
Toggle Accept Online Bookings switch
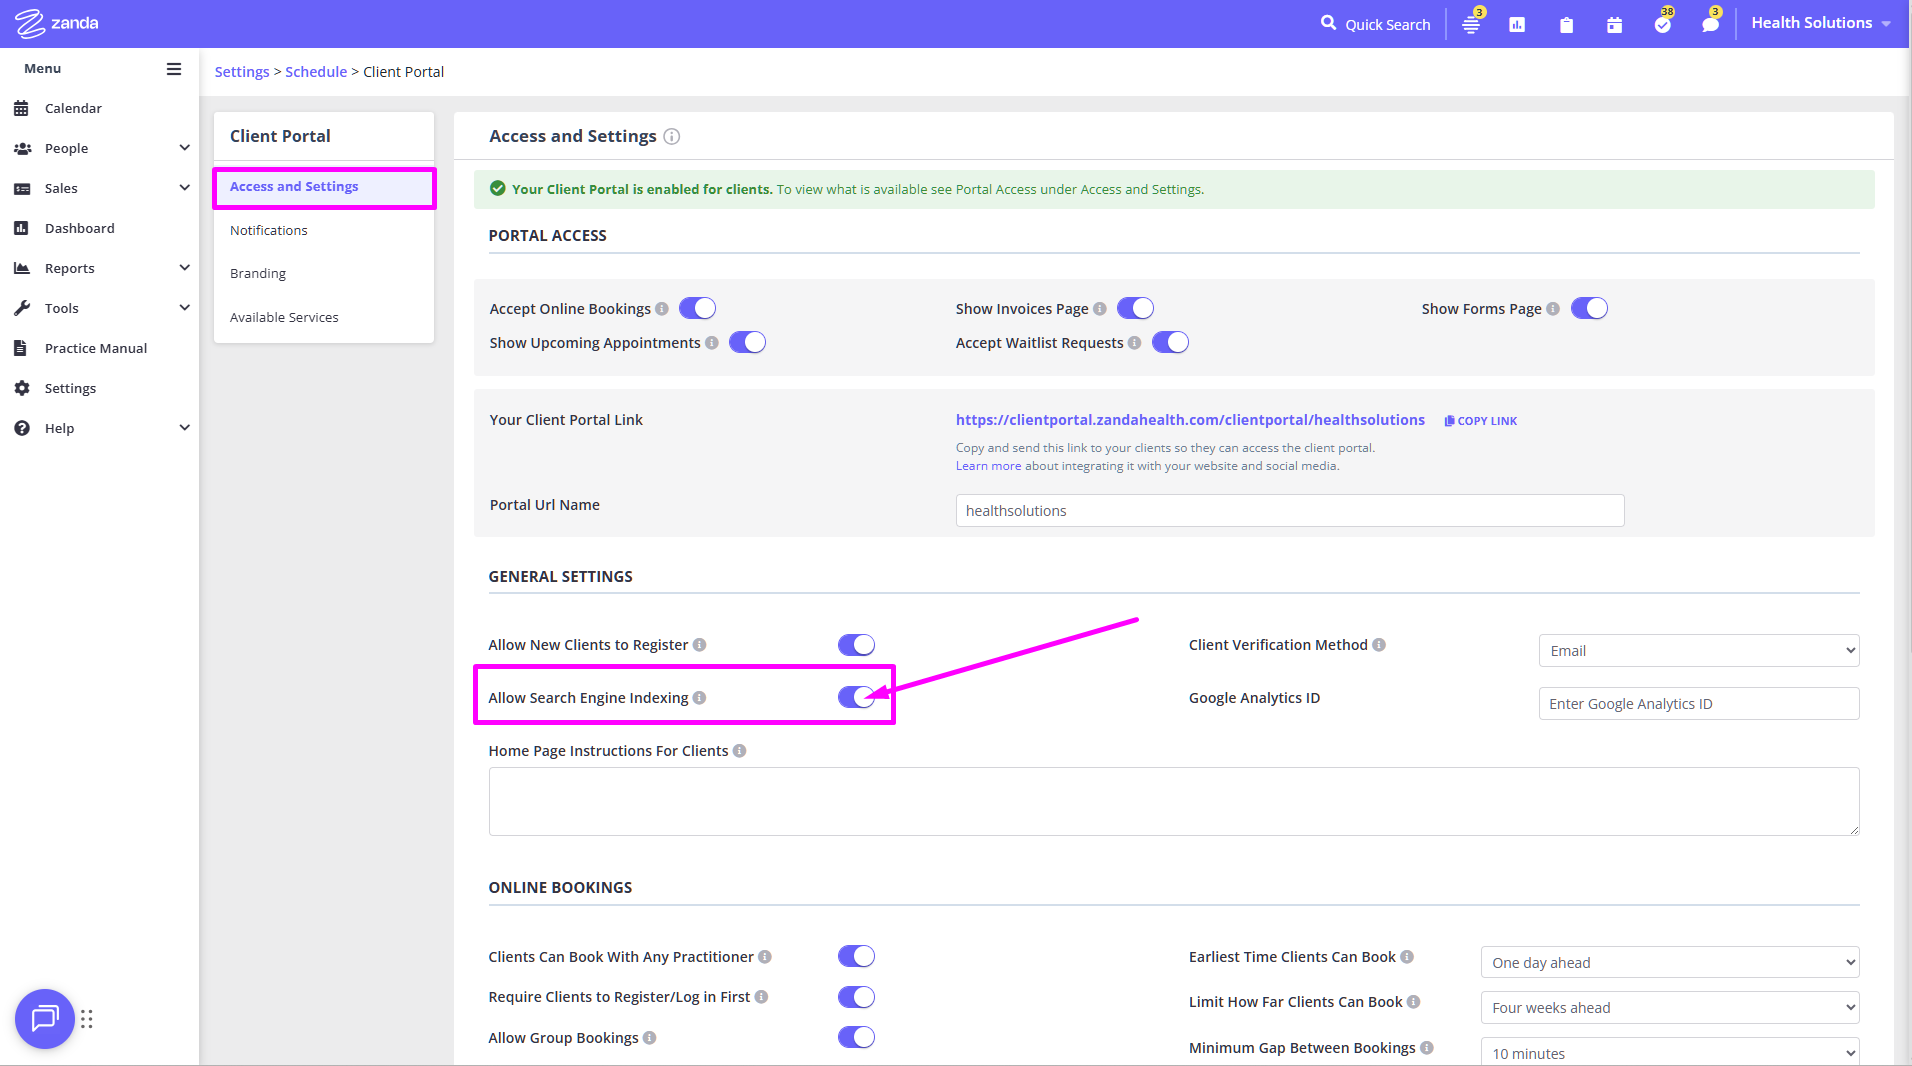(x=697, y=309)
